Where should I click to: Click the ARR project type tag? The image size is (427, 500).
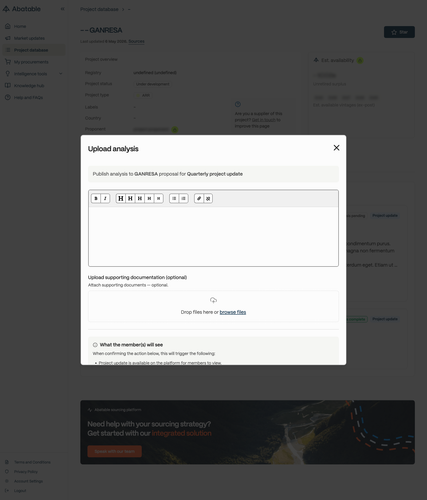143,95
